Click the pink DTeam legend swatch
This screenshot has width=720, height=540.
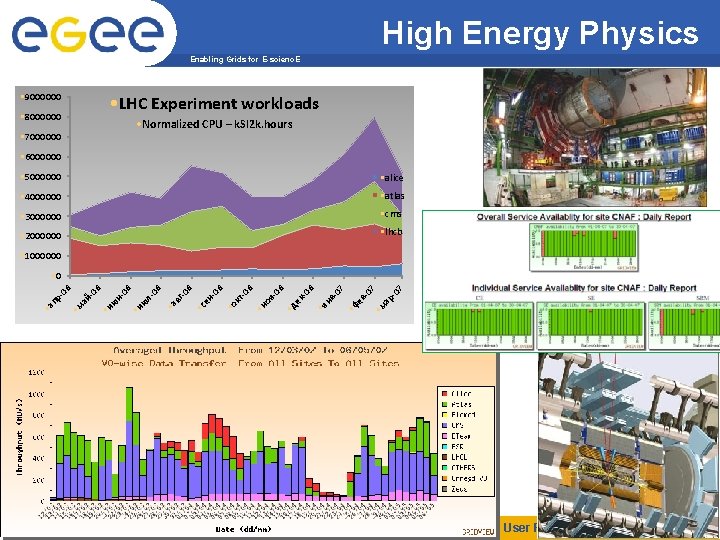(444, 436)
